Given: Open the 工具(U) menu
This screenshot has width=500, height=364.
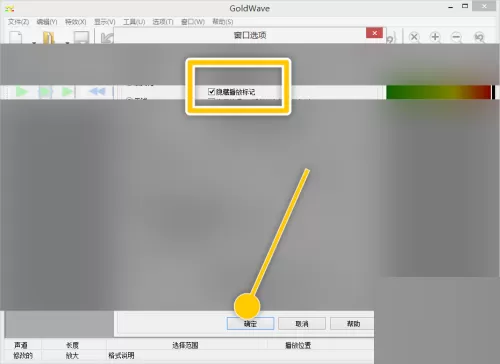Looking at the screenshot, I should pyautogui.click(x=134, y=22).
